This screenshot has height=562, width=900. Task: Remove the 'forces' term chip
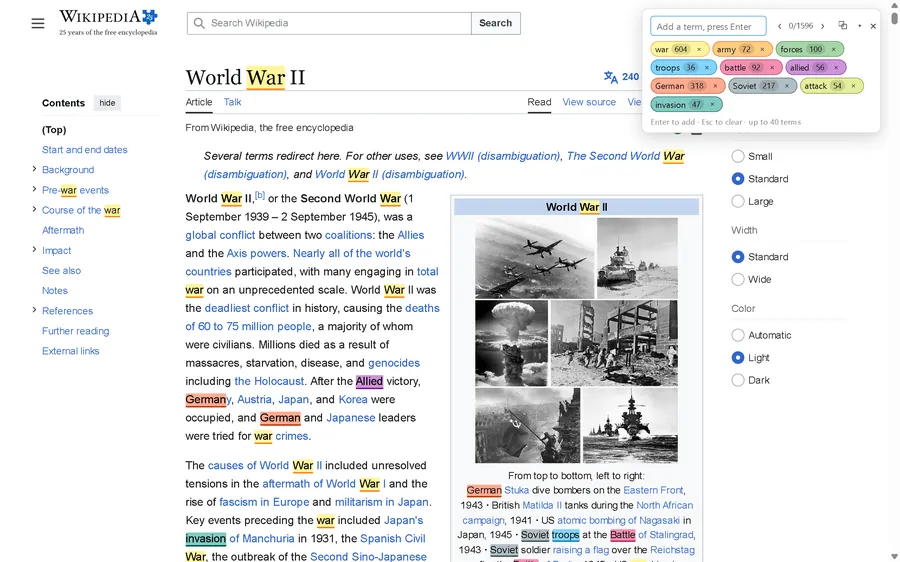click(x=833, y=49)
